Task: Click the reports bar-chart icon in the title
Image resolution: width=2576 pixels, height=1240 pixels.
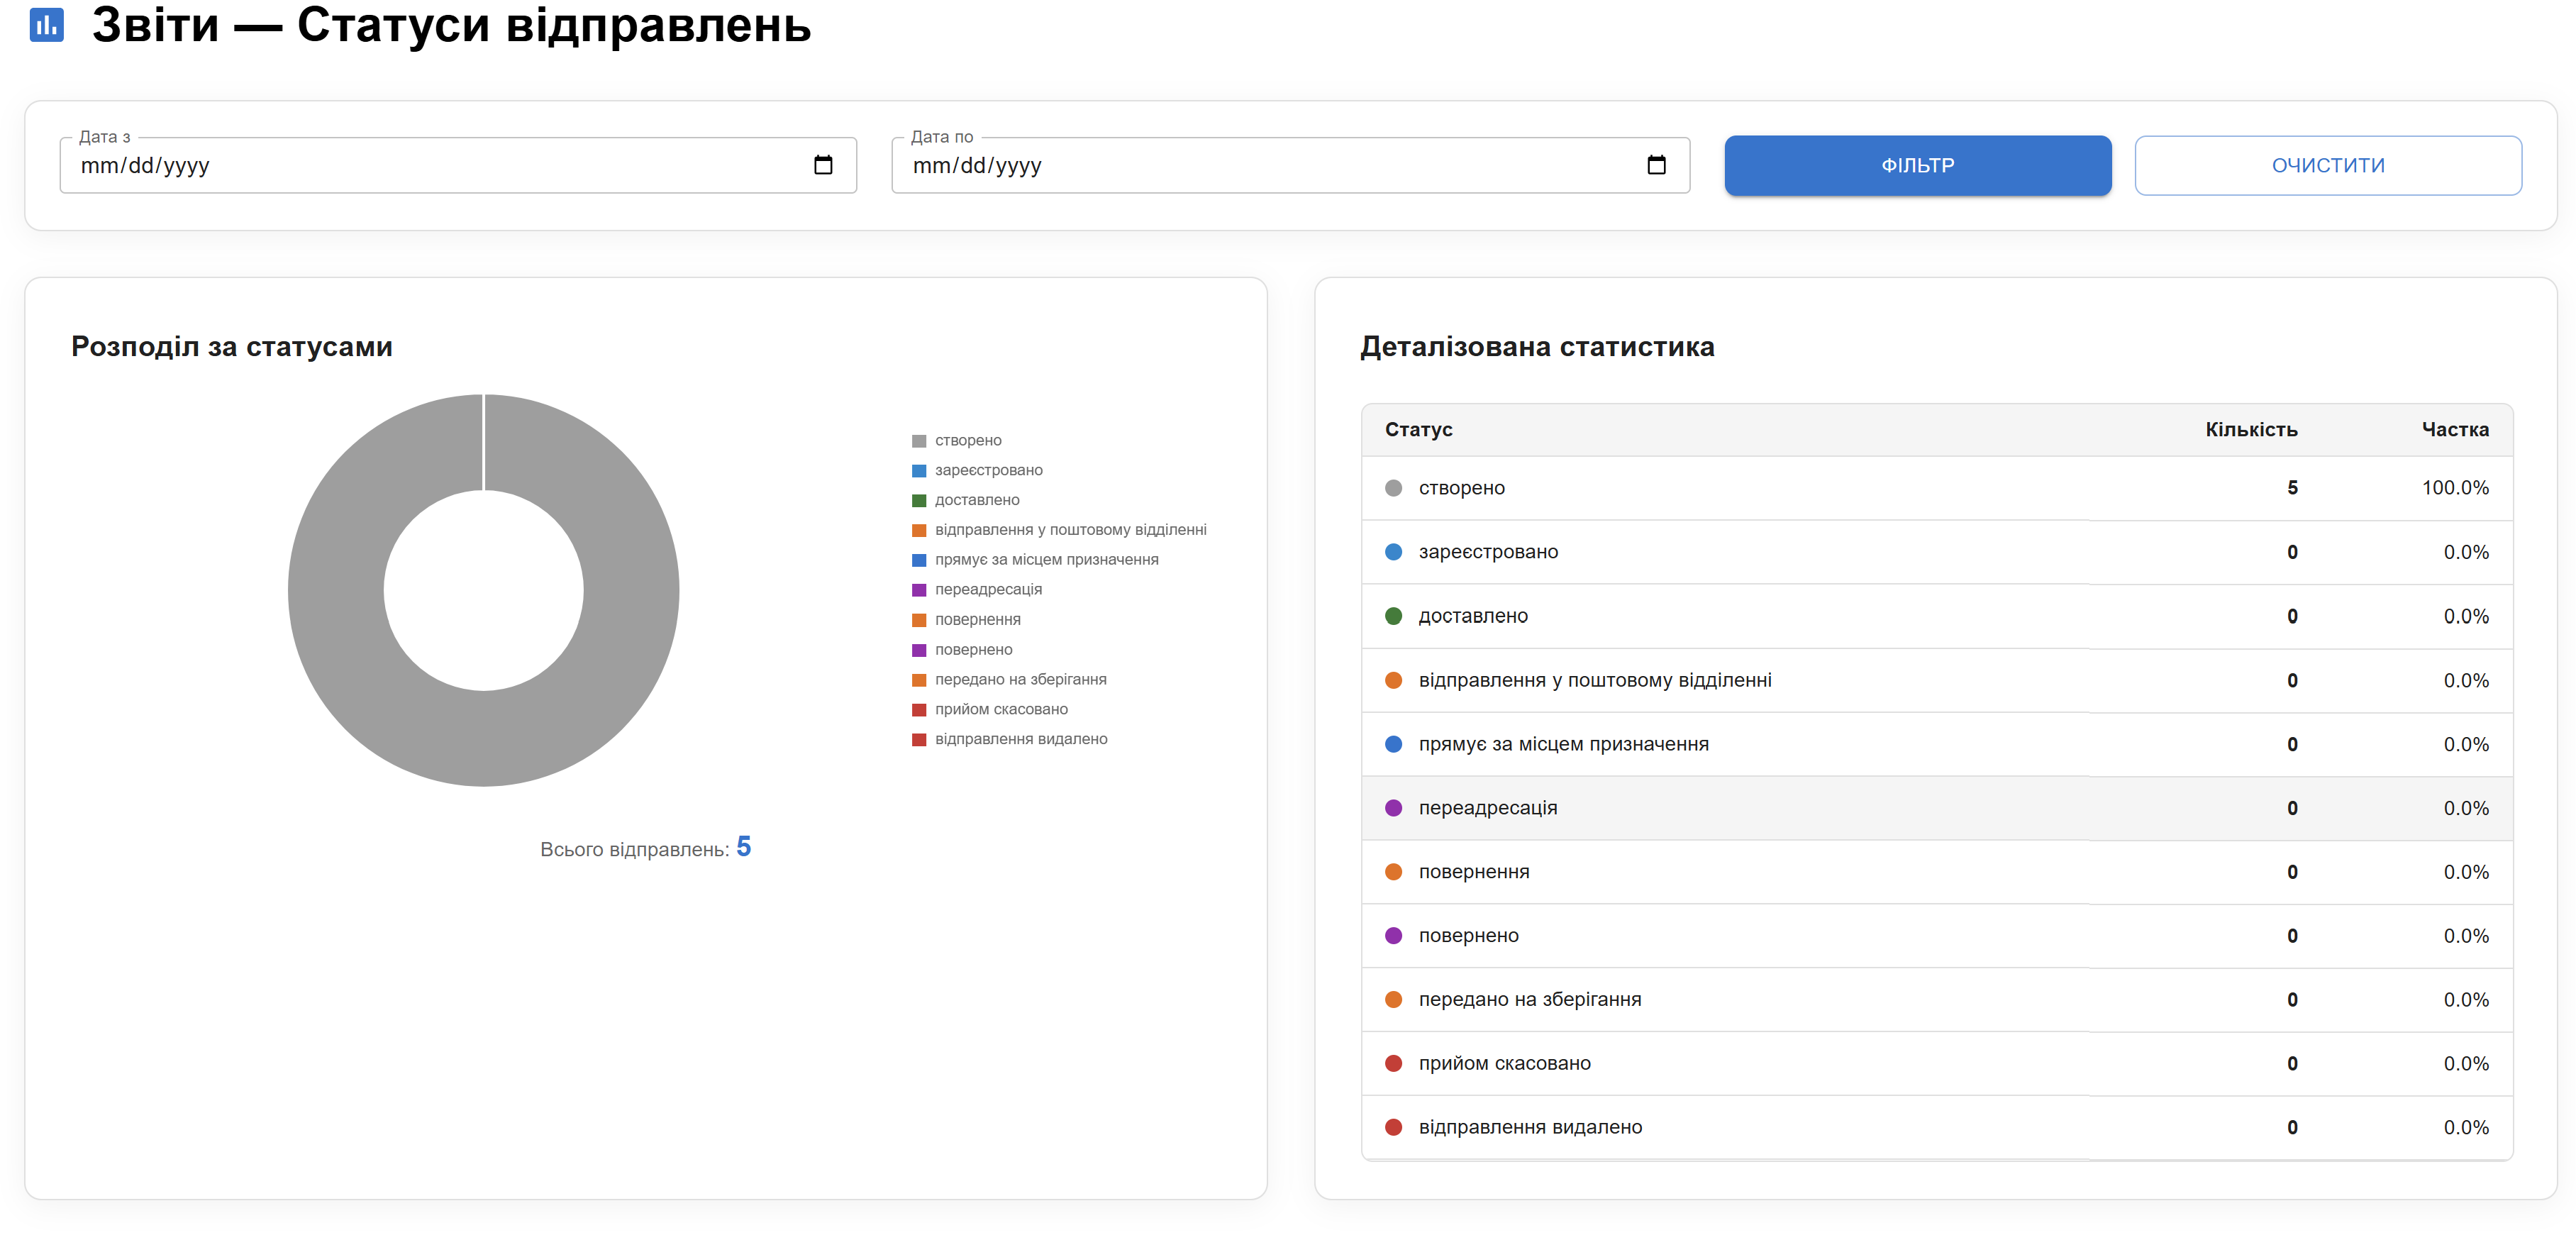Action: [46, 25]
